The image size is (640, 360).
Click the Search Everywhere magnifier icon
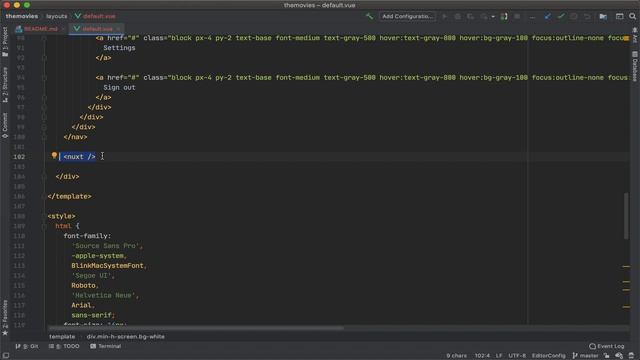click(632, 16)
